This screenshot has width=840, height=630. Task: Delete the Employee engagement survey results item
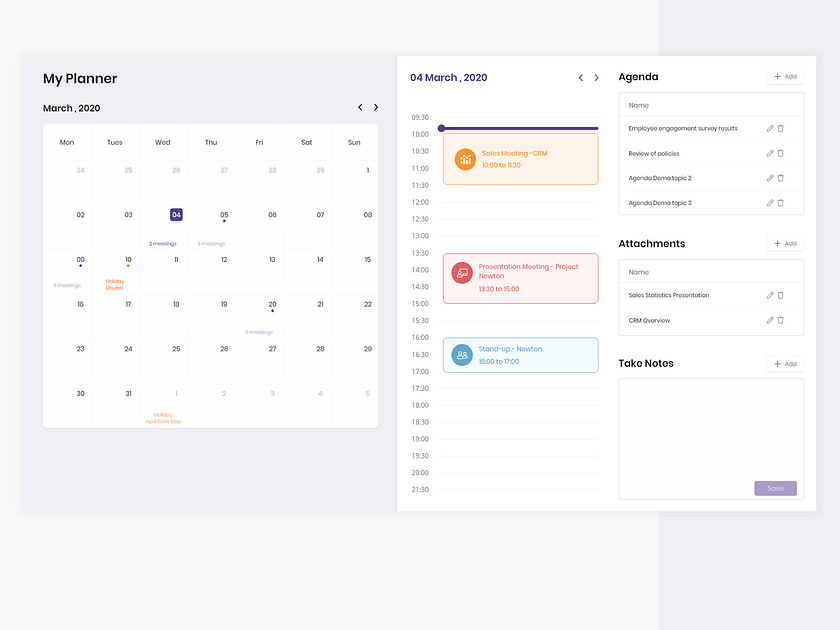coord(780,128)
